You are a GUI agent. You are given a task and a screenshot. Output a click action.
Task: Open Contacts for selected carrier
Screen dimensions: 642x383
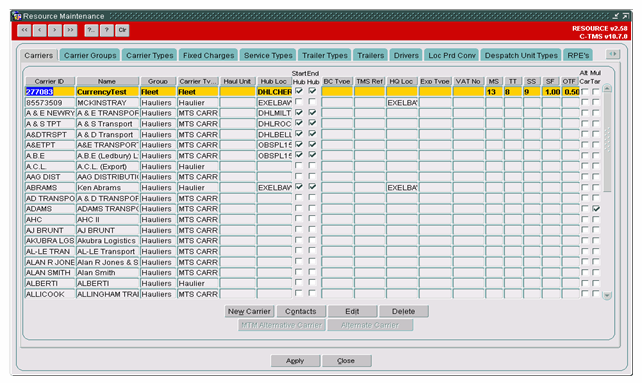301,312
